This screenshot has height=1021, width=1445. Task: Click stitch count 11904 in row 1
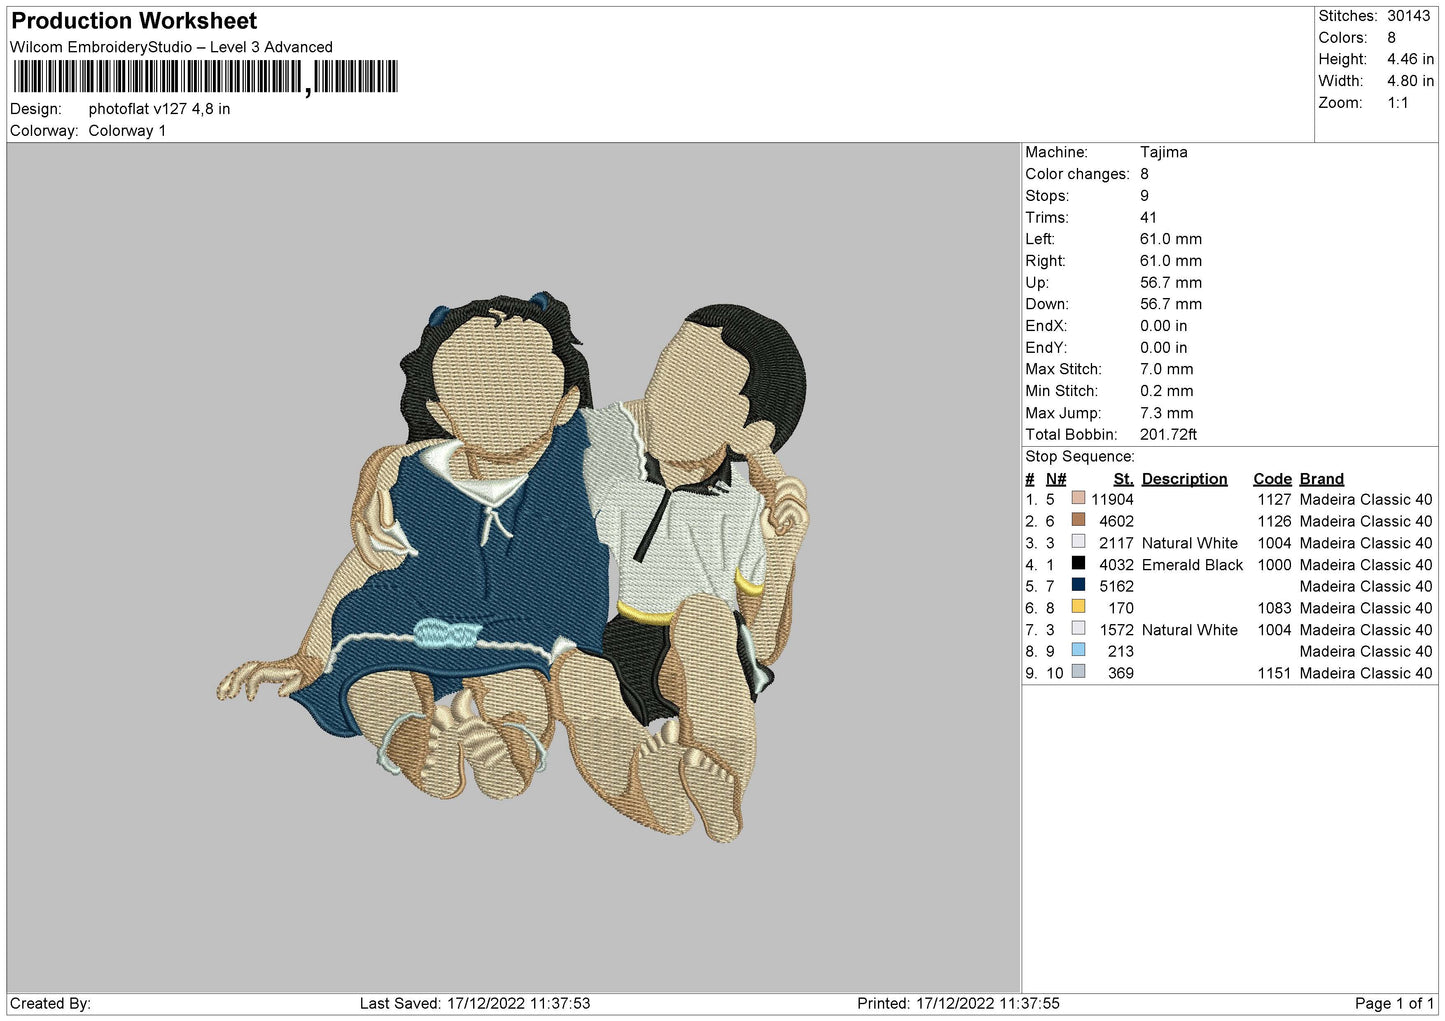coord(1112,499)
